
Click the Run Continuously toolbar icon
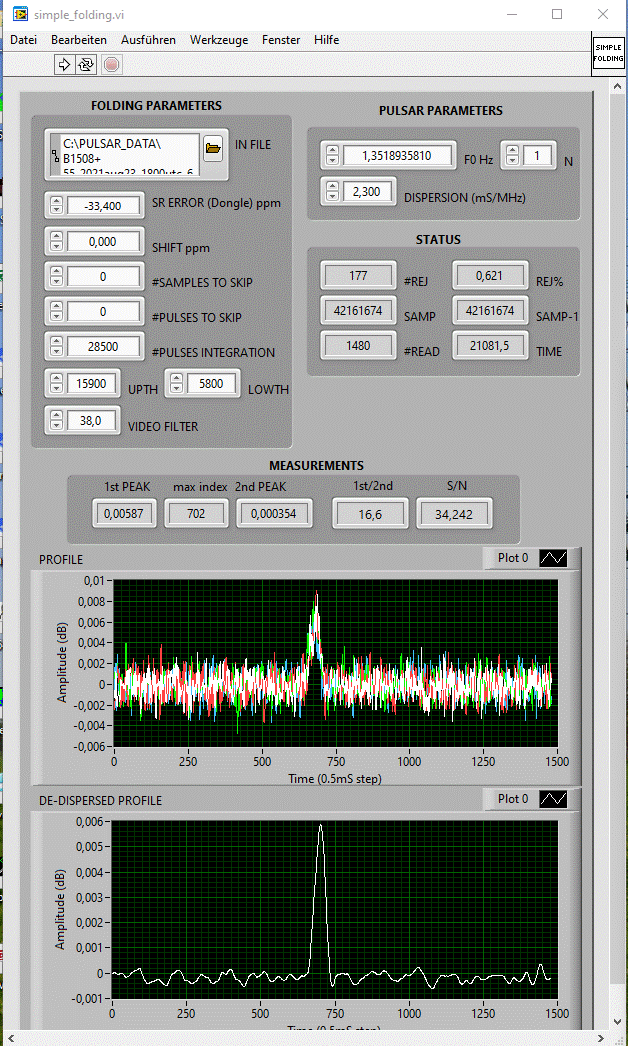click(86, 65)
